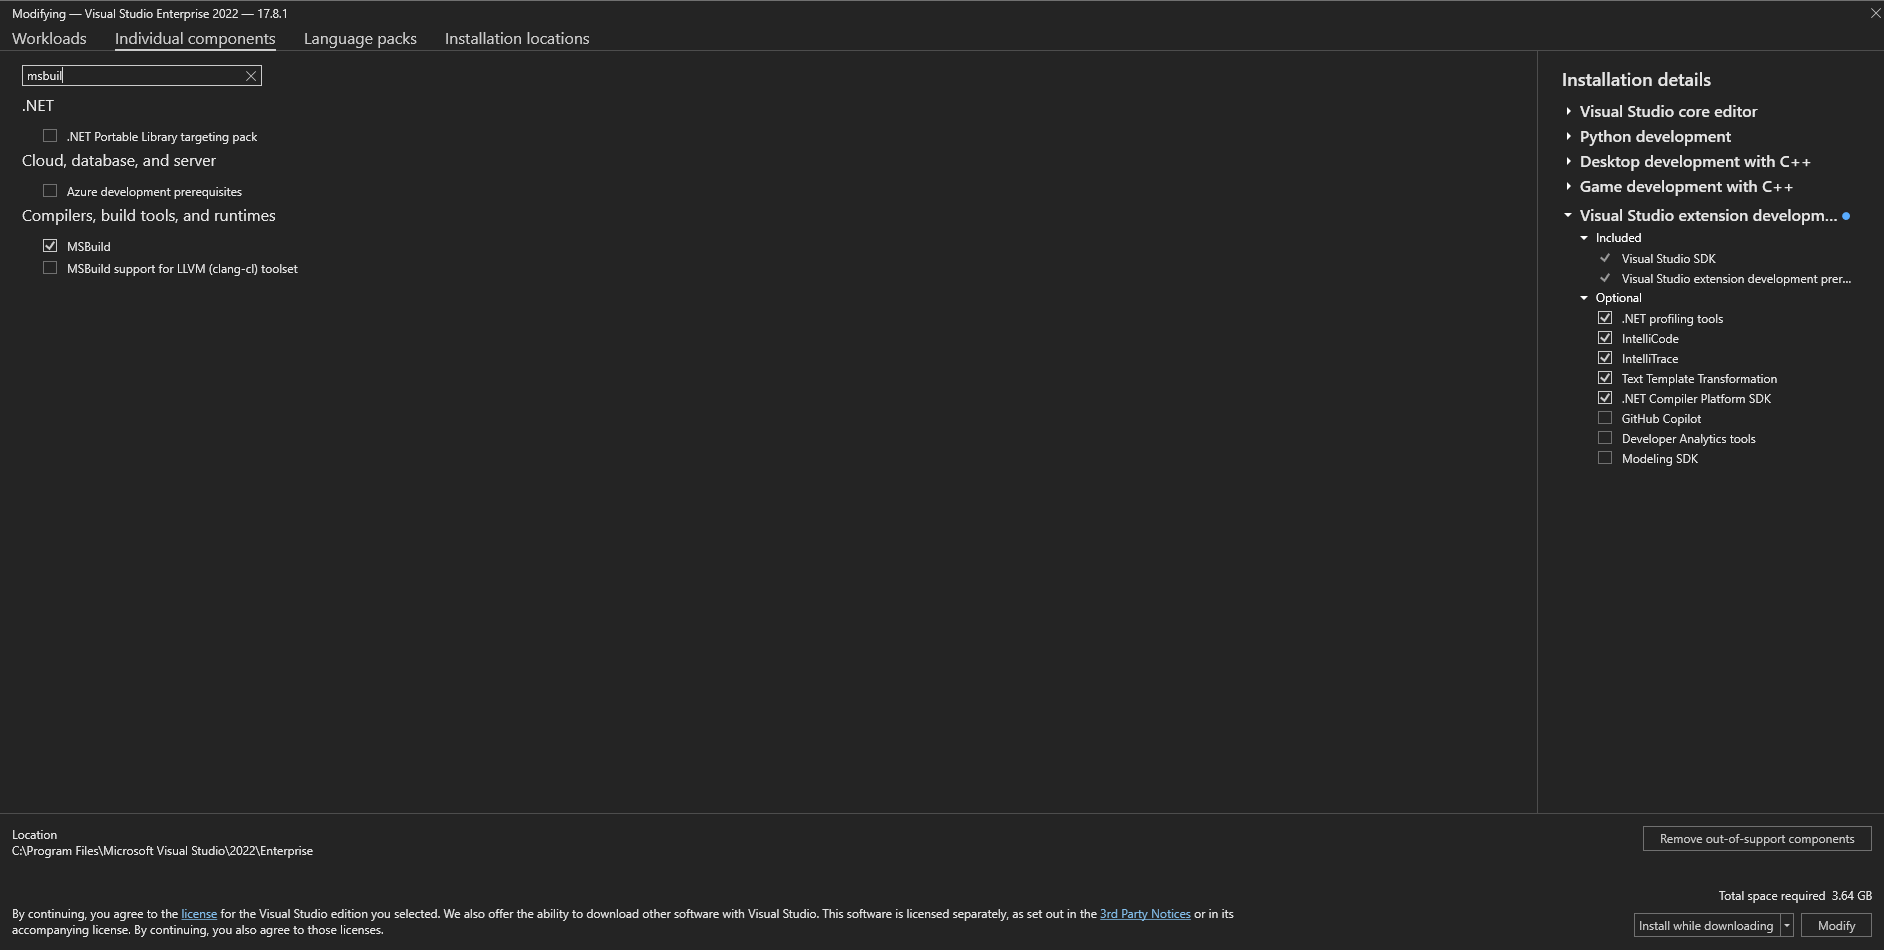This screenshot has width=1884, height=950.
Task: Enable GitHub Copilot component
Action: [x=1605, y=418]
